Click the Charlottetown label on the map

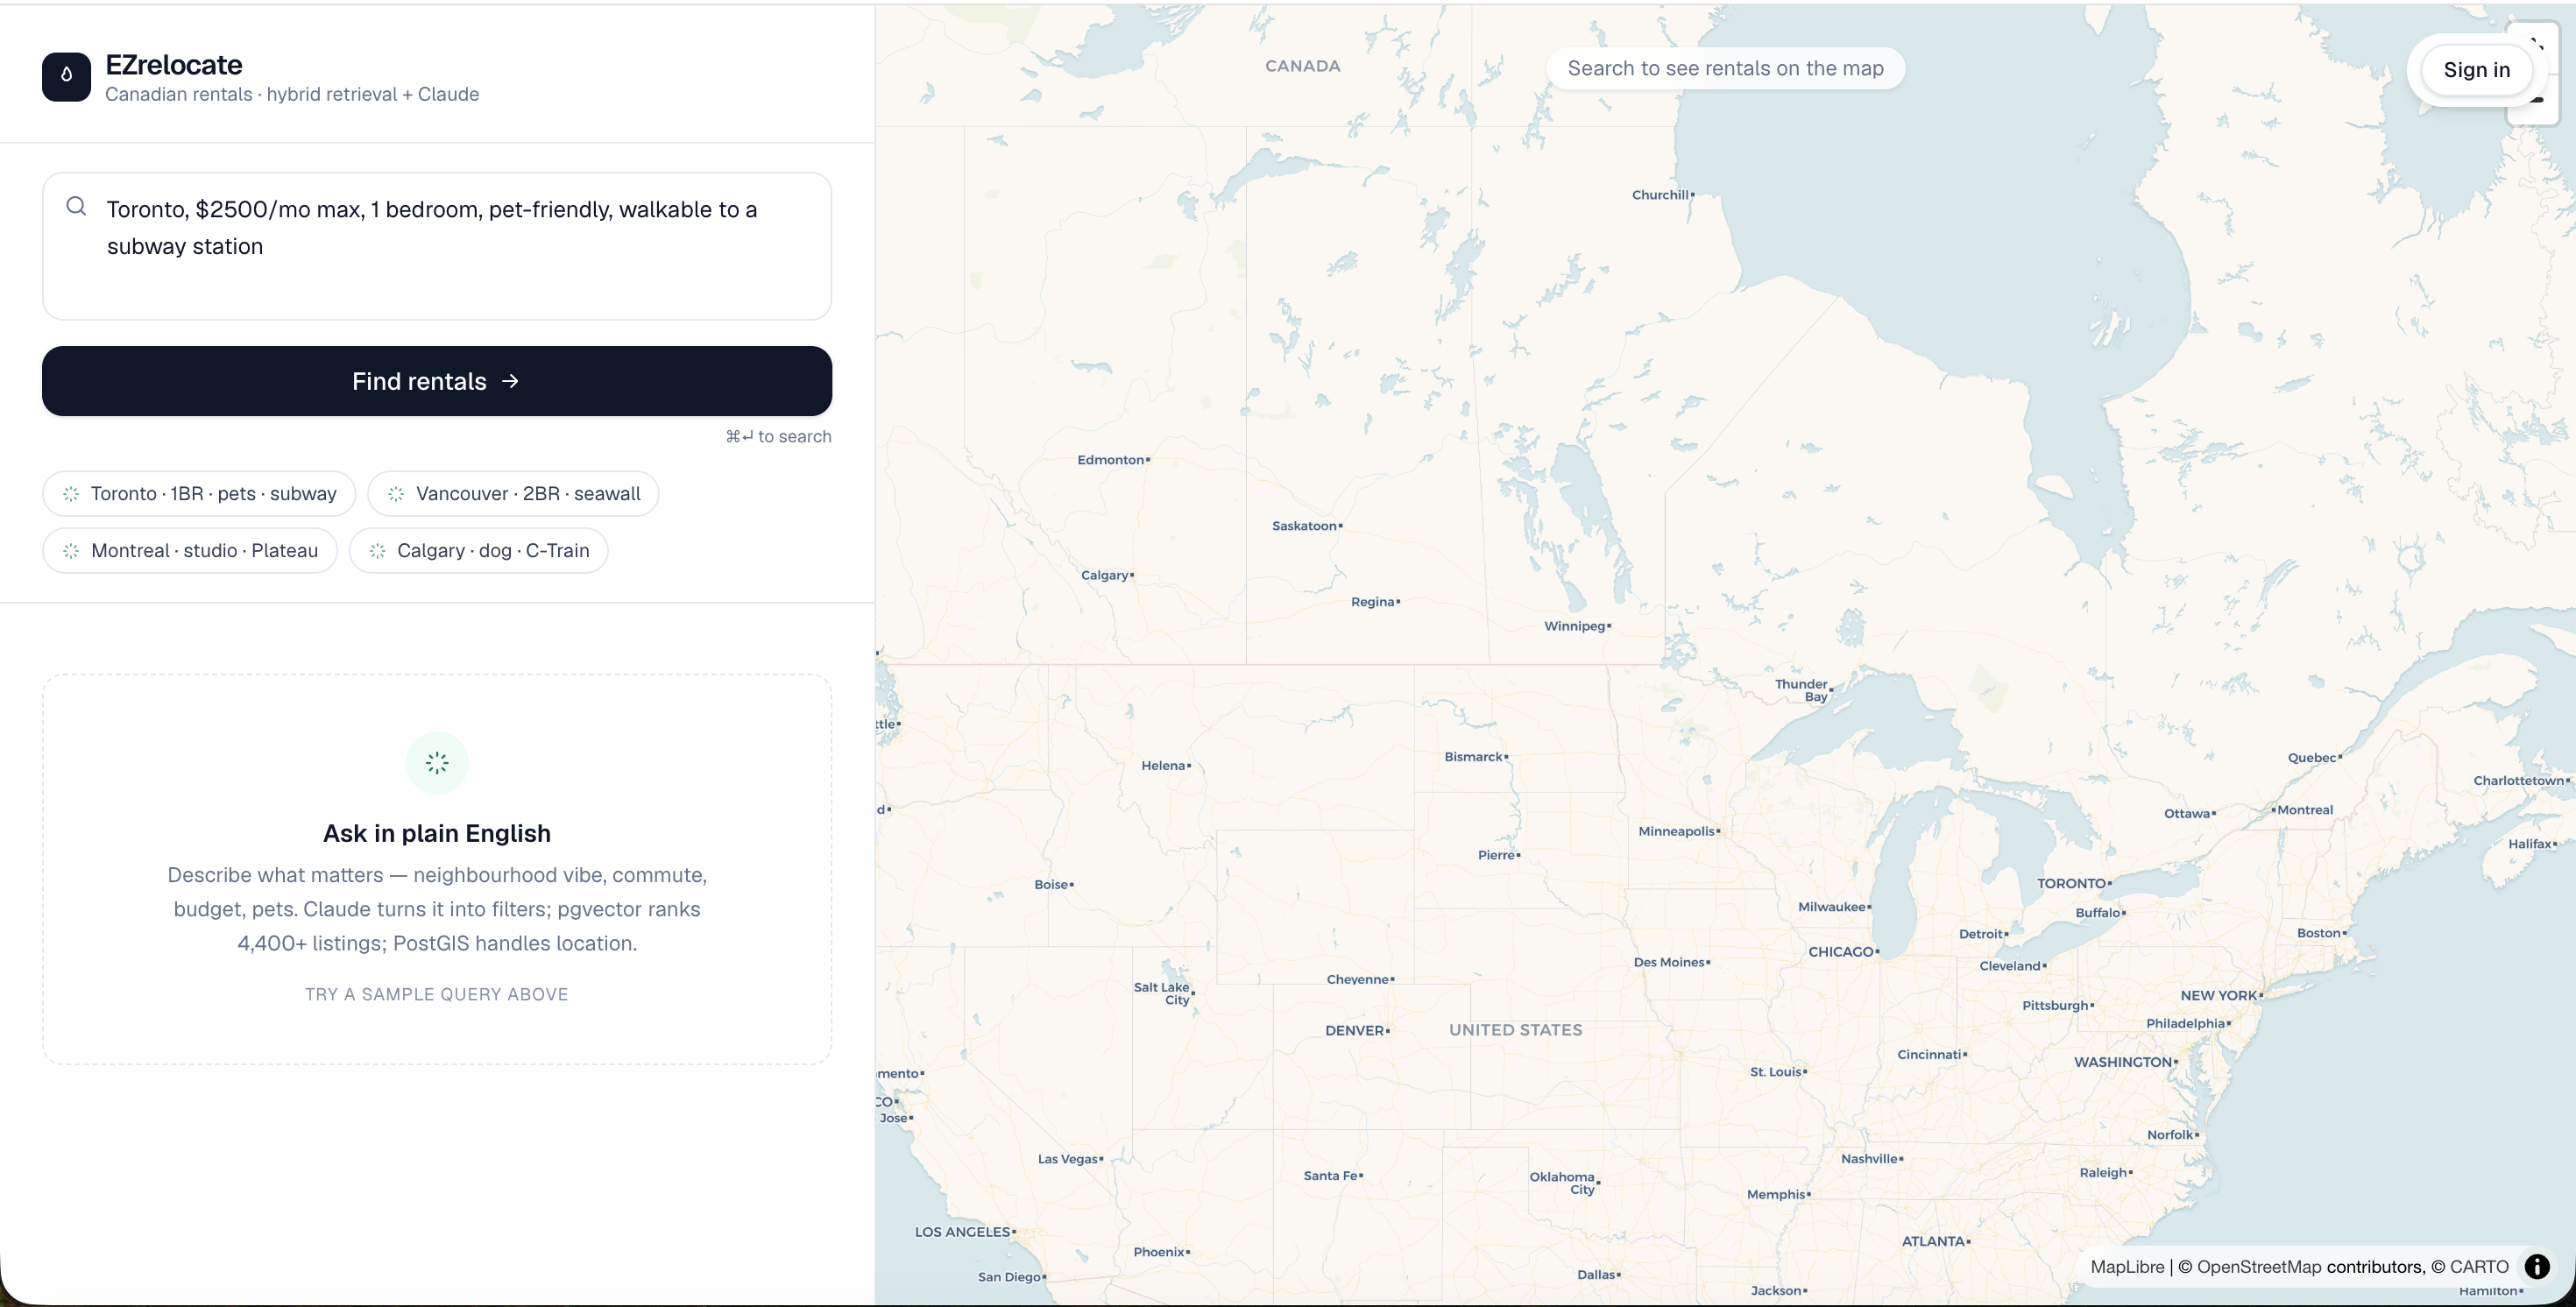(x=2518, y=781)
